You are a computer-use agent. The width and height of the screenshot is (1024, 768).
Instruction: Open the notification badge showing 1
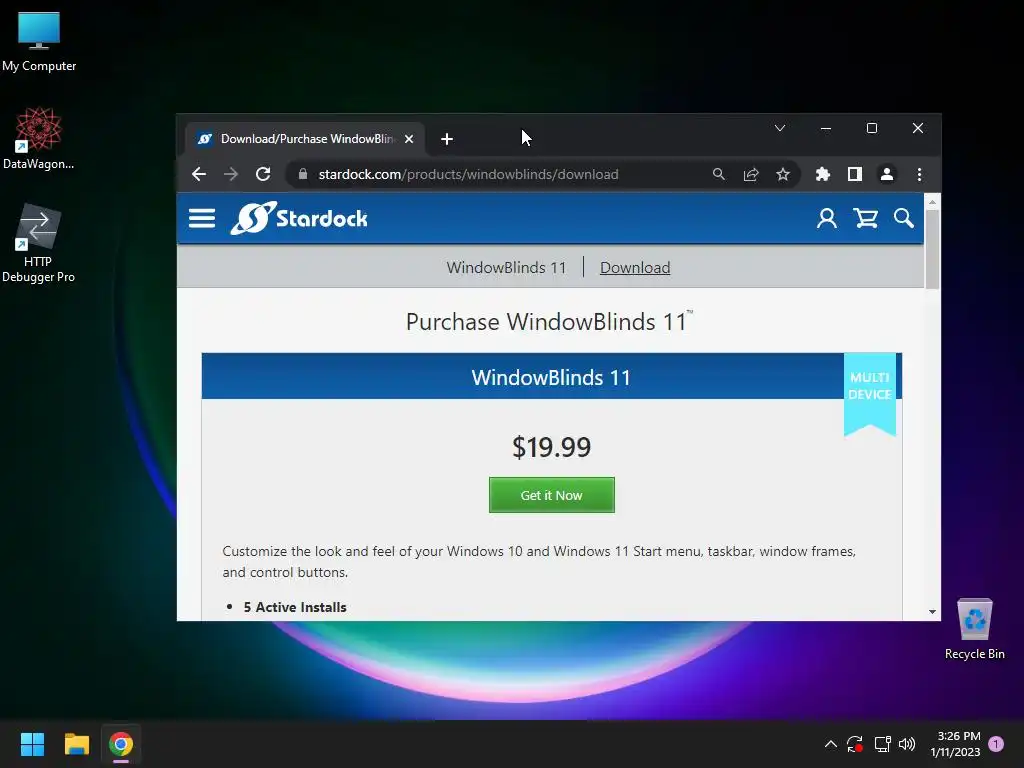click(996, 744)
